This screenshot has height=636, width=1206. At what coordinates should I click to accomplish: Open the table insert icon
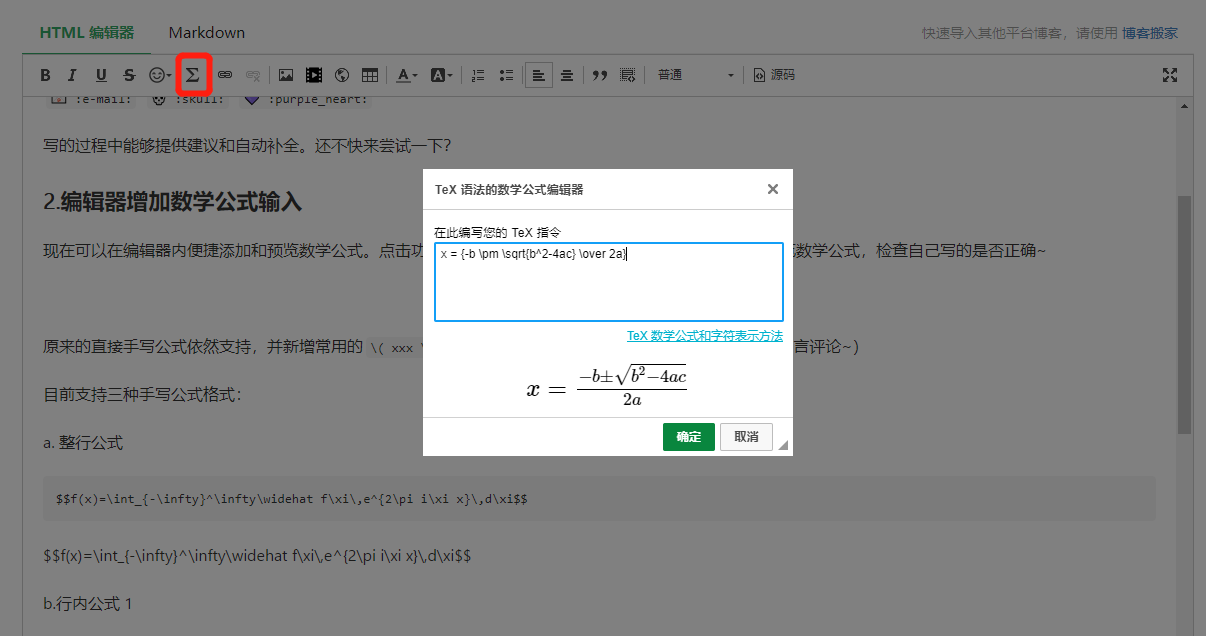click(369, 74)
